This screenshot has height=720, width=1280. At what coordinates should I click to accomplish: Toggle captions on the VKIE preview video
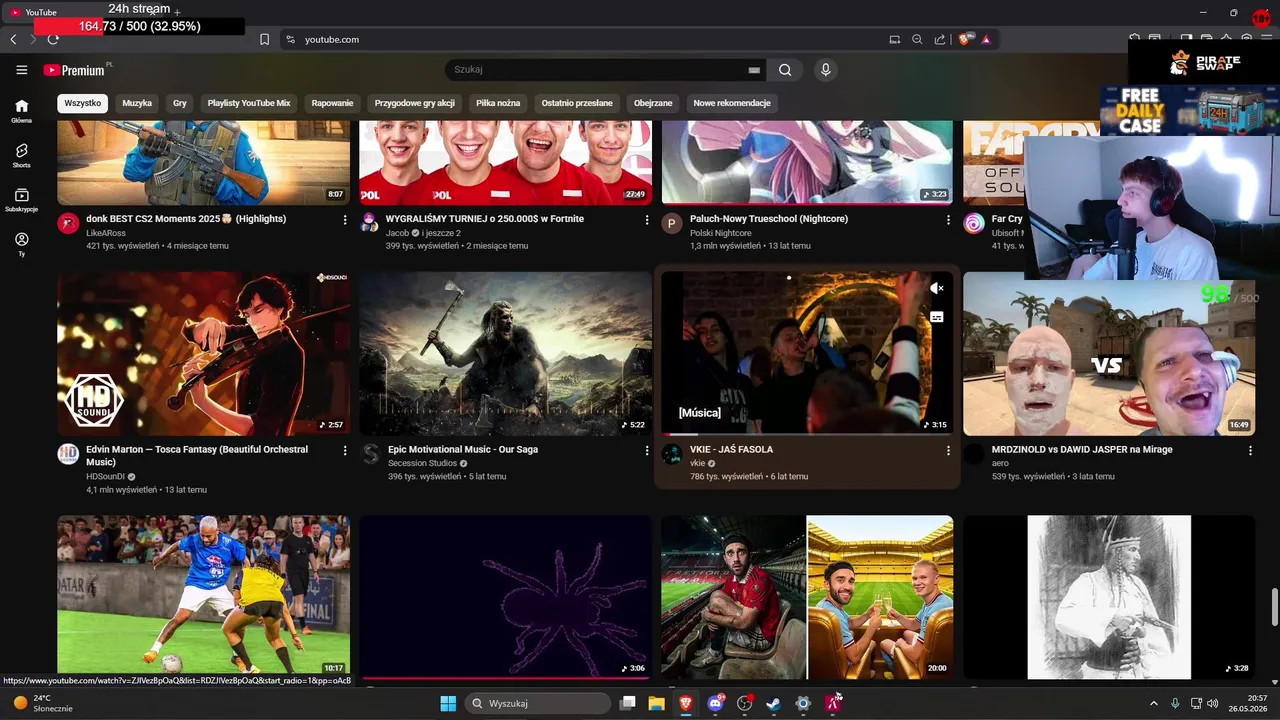(x=937, y=317)
